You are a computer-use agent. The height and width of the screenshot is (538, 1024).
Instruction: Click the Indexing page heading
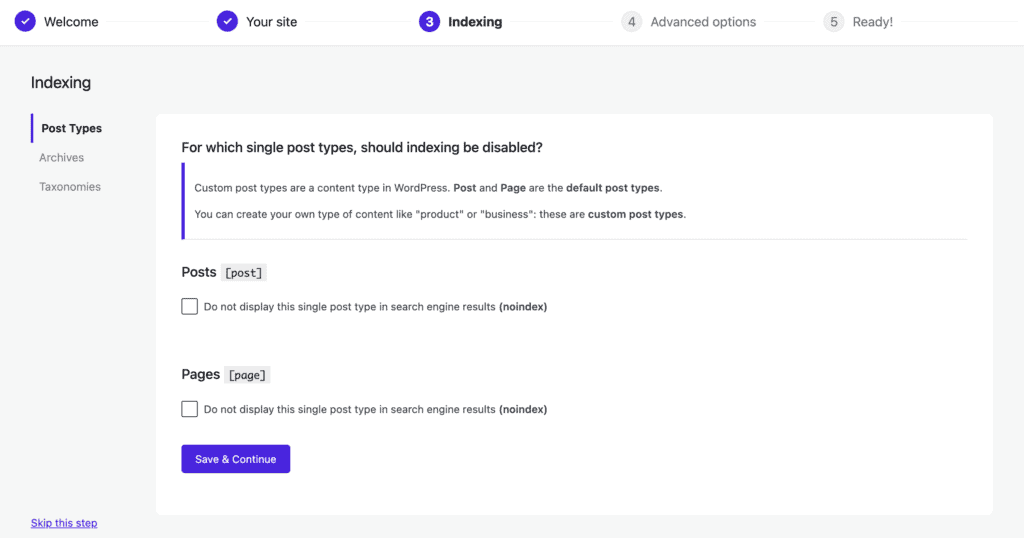[x=61, y=83]
